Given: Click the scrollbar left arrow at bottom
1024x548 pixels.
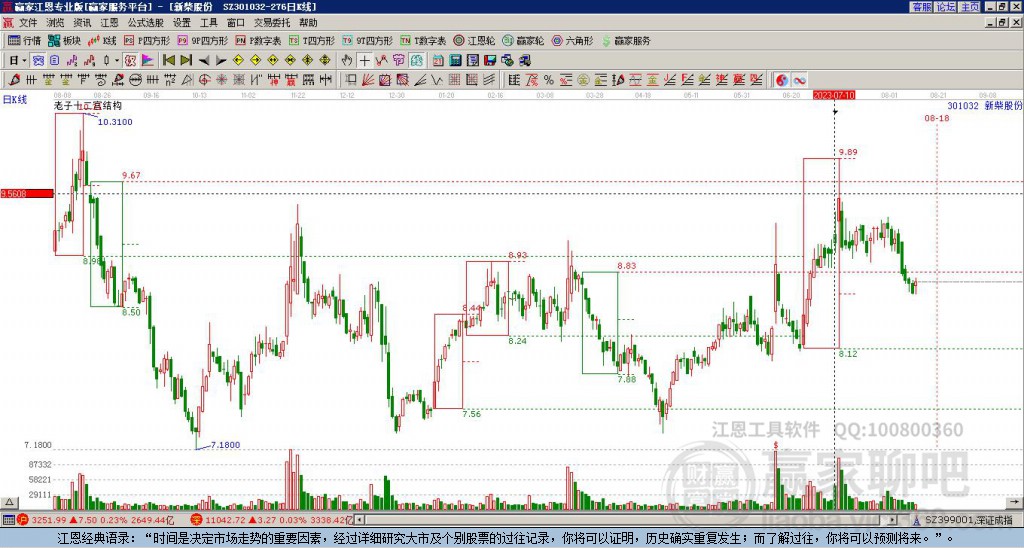Looking at the screenshot, I should tap(360, 520).
